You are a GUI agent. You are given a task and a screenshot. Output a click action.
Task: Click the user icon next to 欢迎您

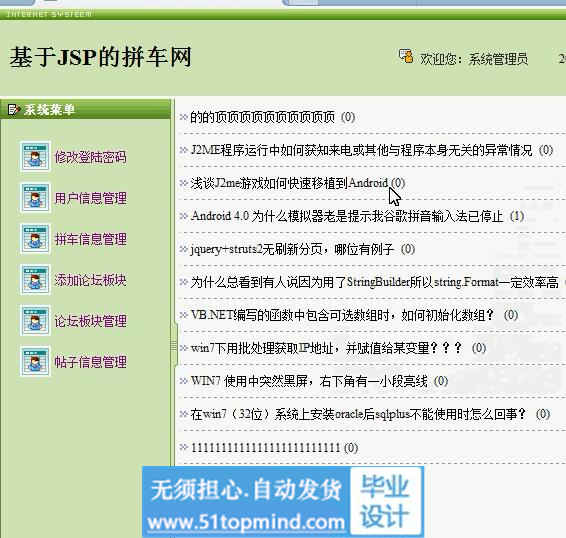[x=406, y=56]
